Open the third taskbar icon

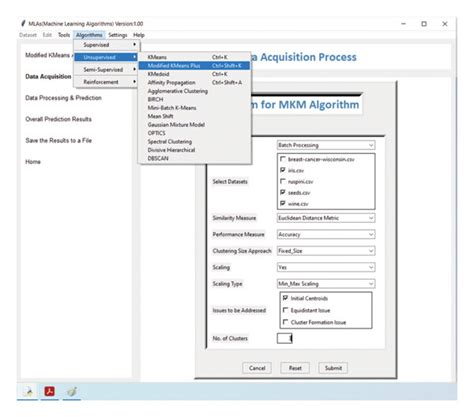72,391
